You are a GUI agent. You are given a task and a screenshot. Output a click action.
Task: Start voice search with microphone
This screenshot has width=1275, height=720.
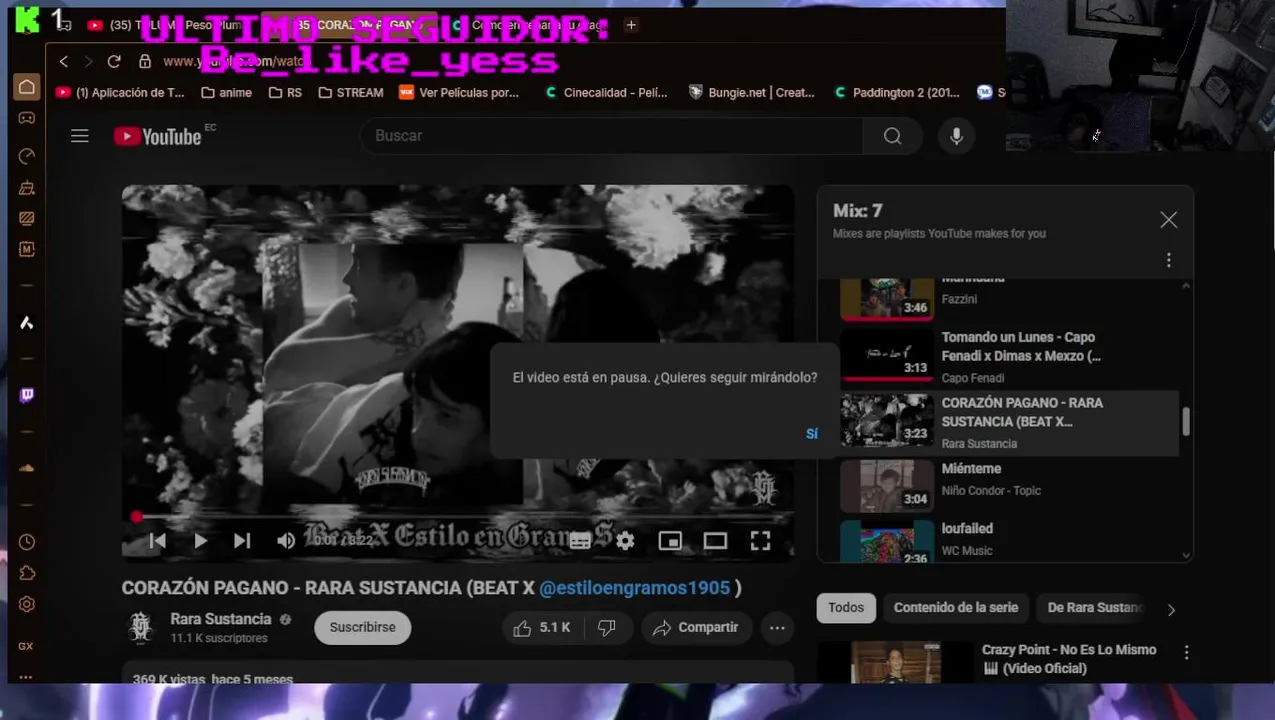coord(956,136)
